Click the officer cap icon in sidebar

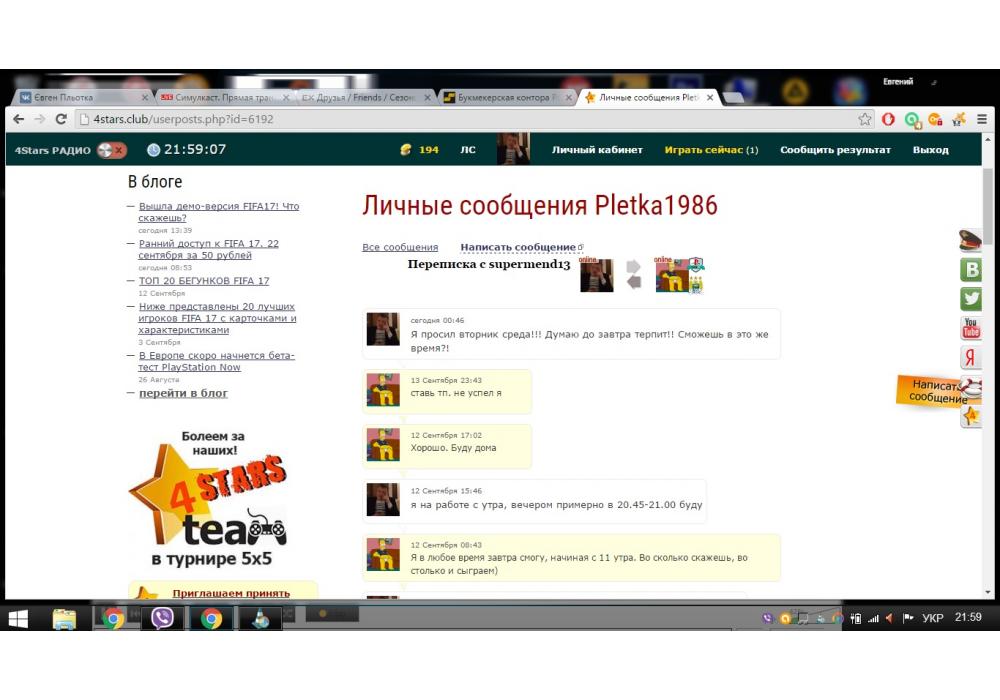pyautogui.click(x=970, y=240)
